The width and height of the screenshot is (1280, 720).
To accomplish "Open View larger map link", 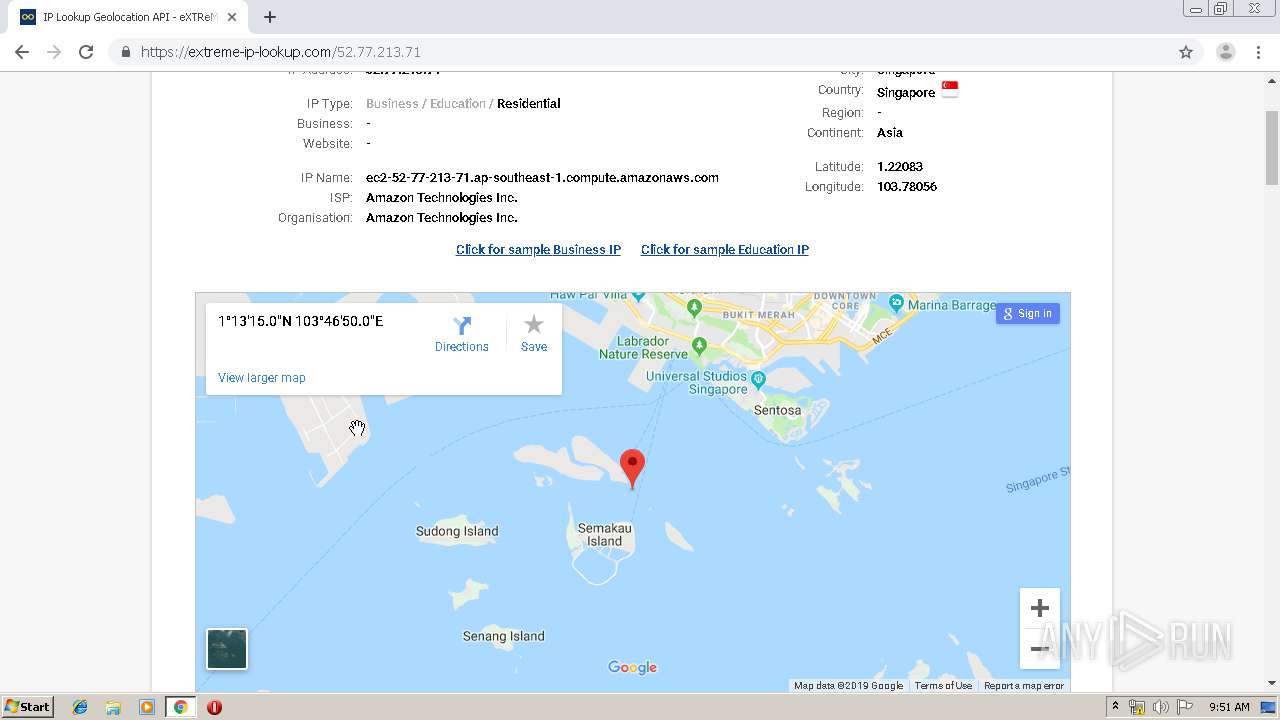I will point(262,378).
